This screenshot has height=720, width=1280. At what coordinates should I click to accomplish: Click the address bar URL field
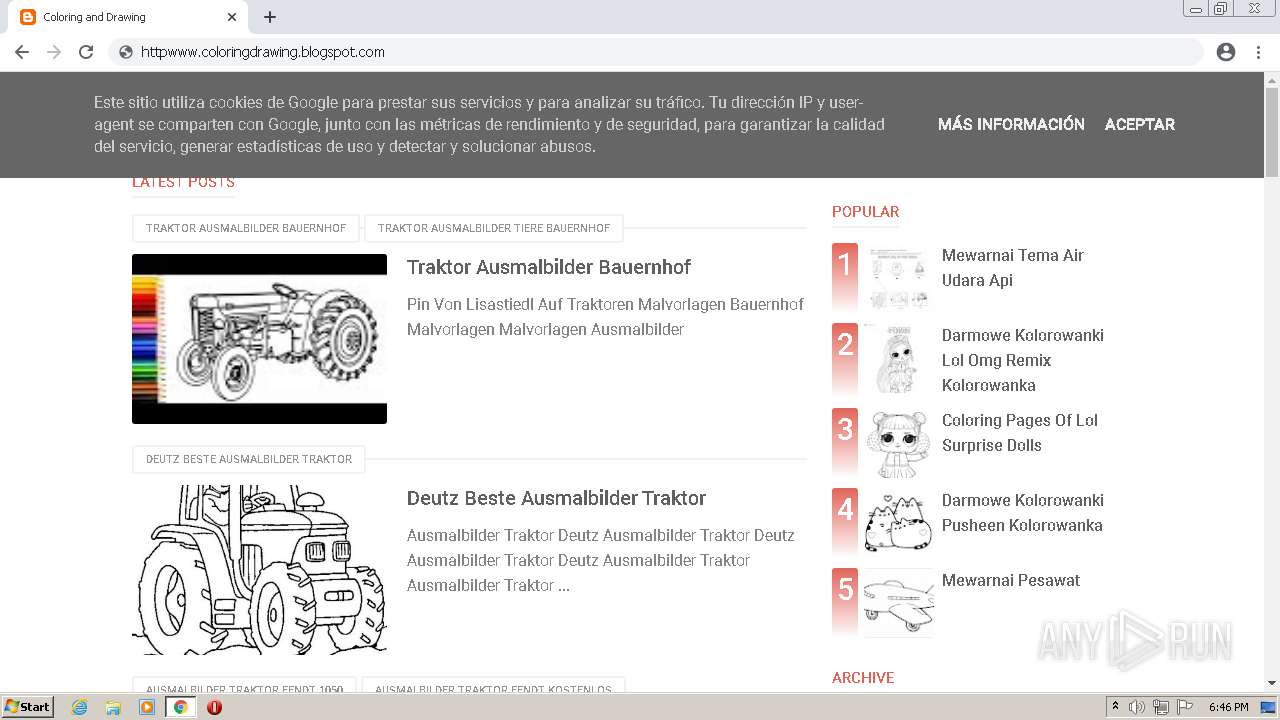(655, 52)
